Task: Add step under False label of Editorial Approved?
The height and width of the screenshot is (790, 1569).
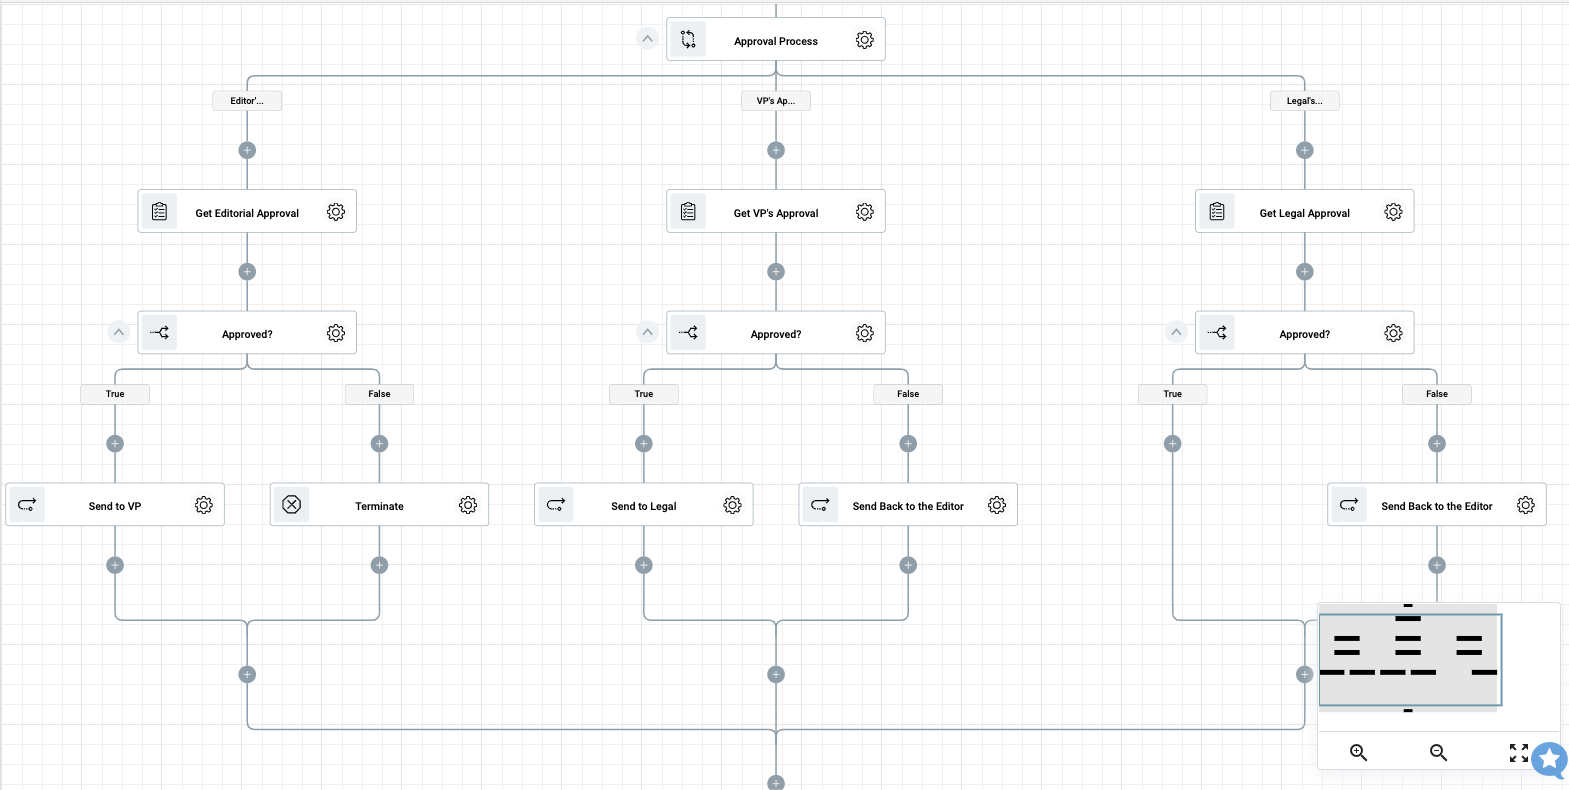Action: 379,444
